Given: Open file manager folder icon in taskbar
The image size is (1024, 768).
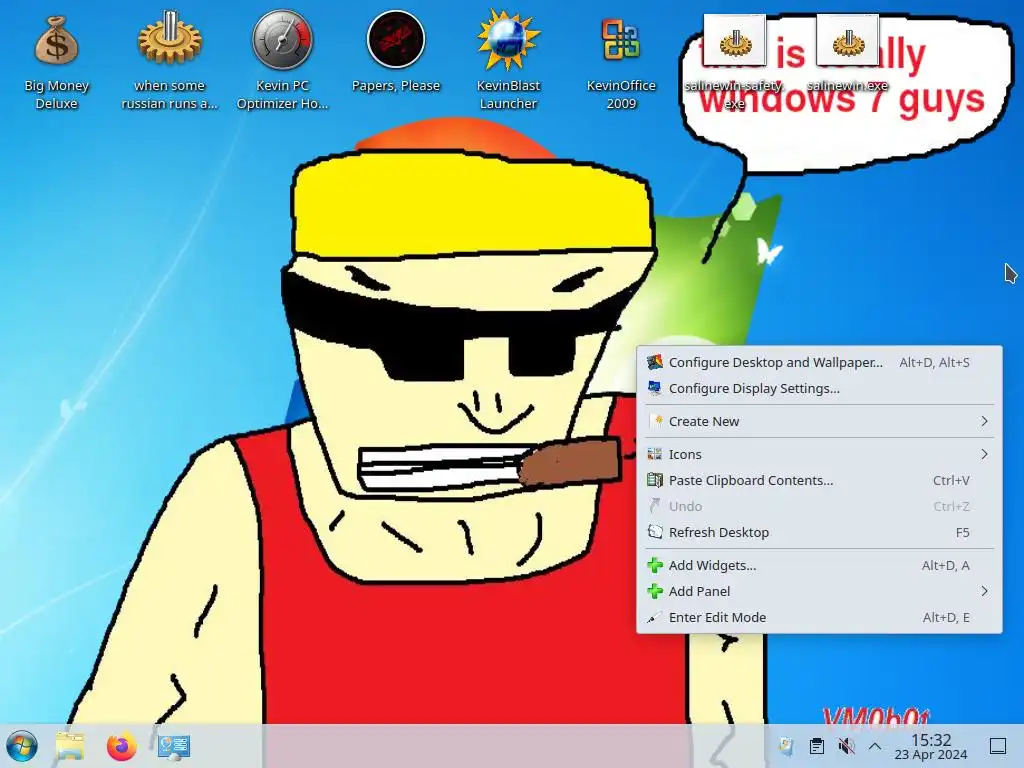Looking at the screenshot, I should [x=70, y=746].
